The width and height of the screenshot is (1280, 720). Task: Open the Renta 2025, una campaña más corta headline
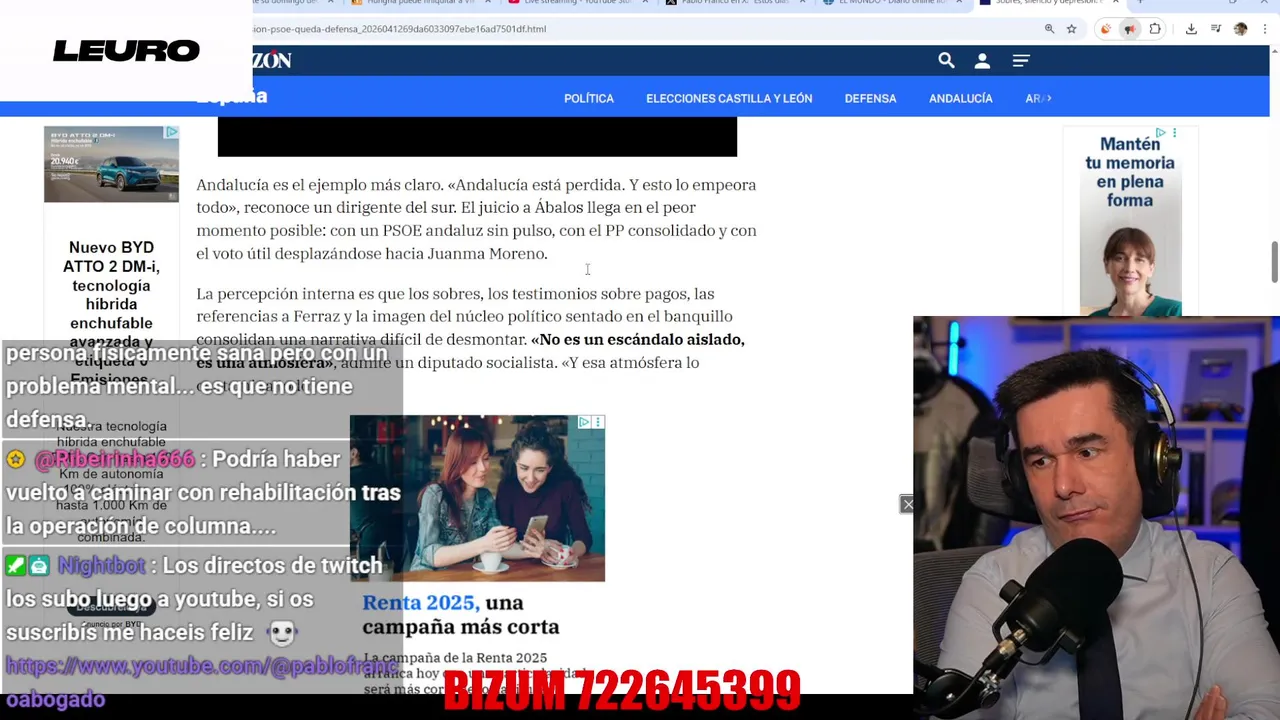tap(460, 615)
